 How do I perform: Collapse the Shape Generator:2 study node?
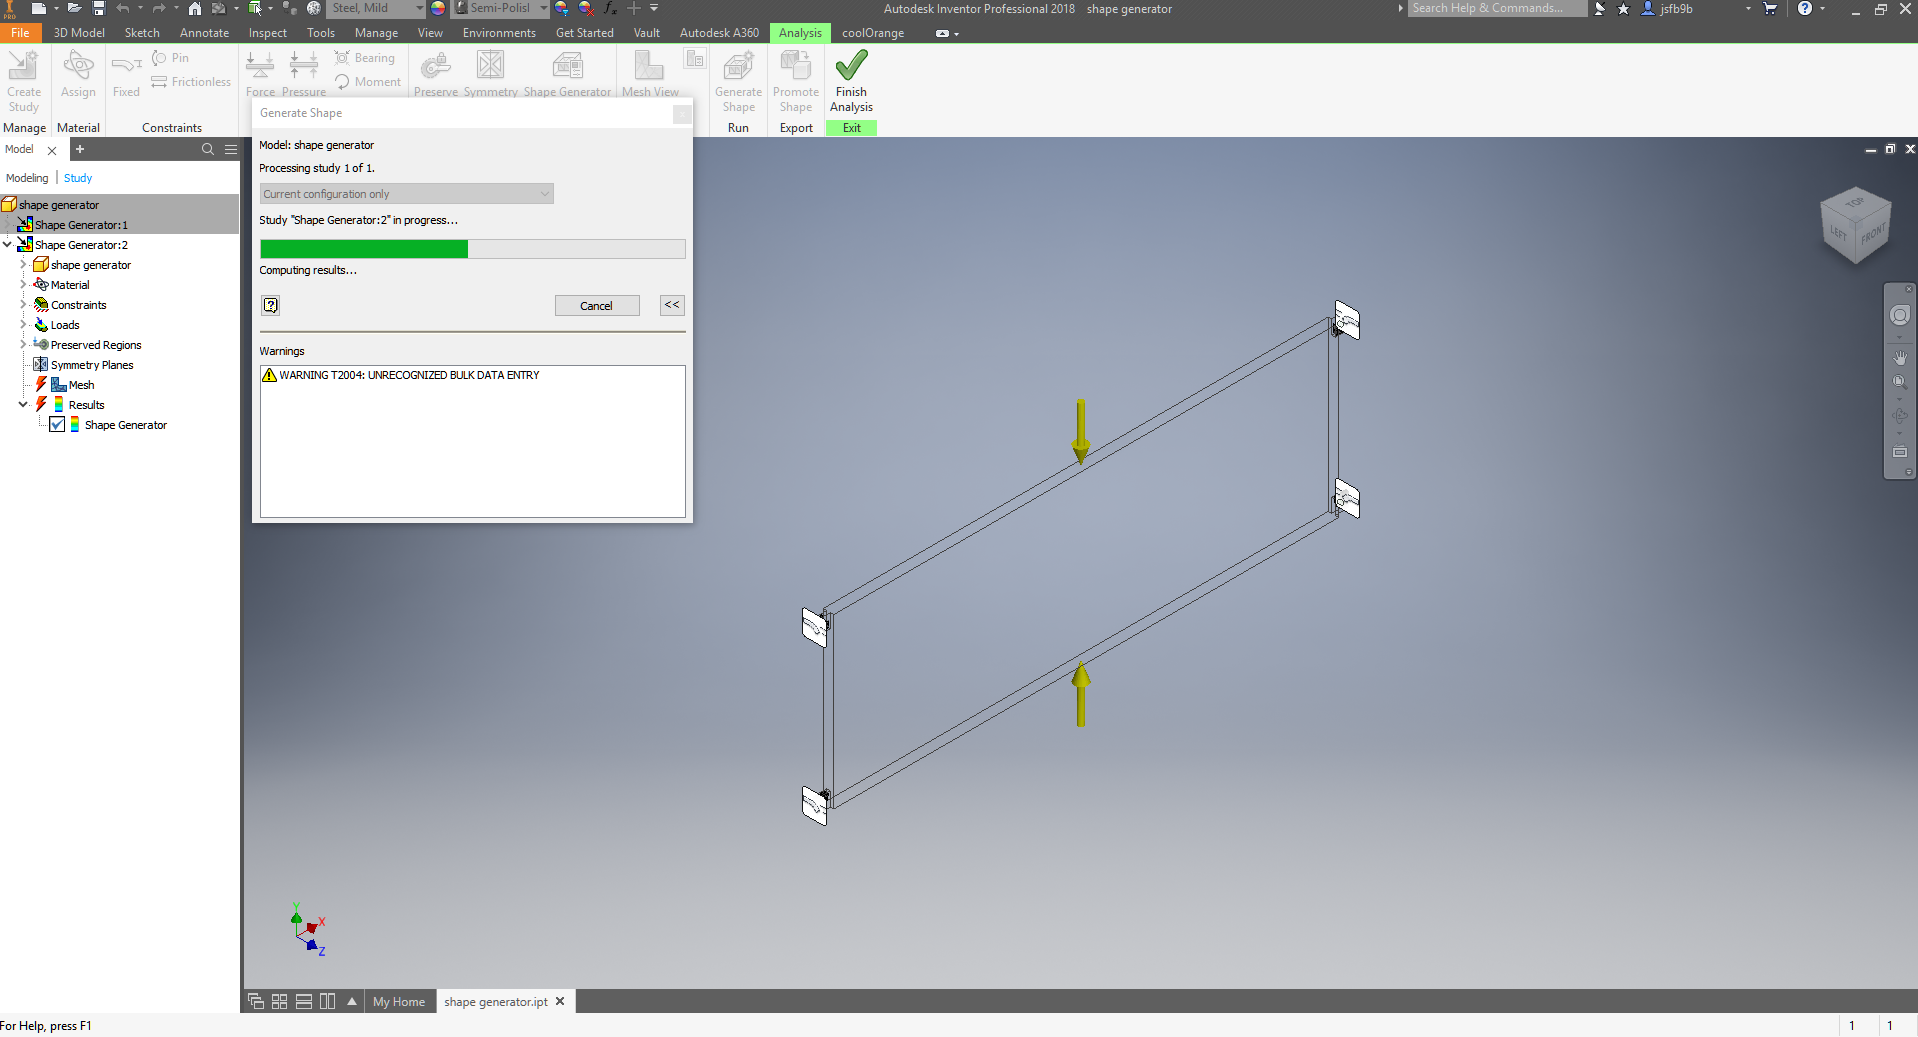click(x=7, y=244)
